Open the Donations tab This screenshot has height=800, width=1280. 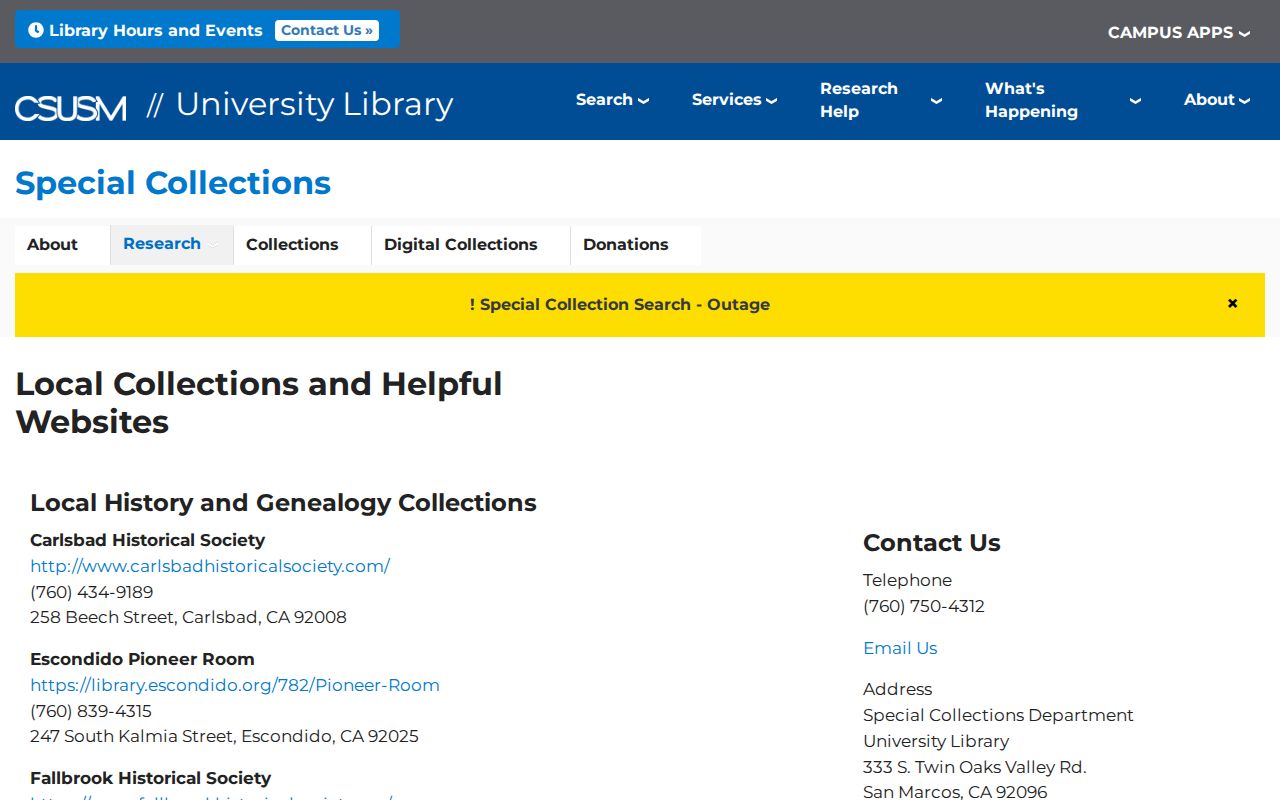coord(635,245)
